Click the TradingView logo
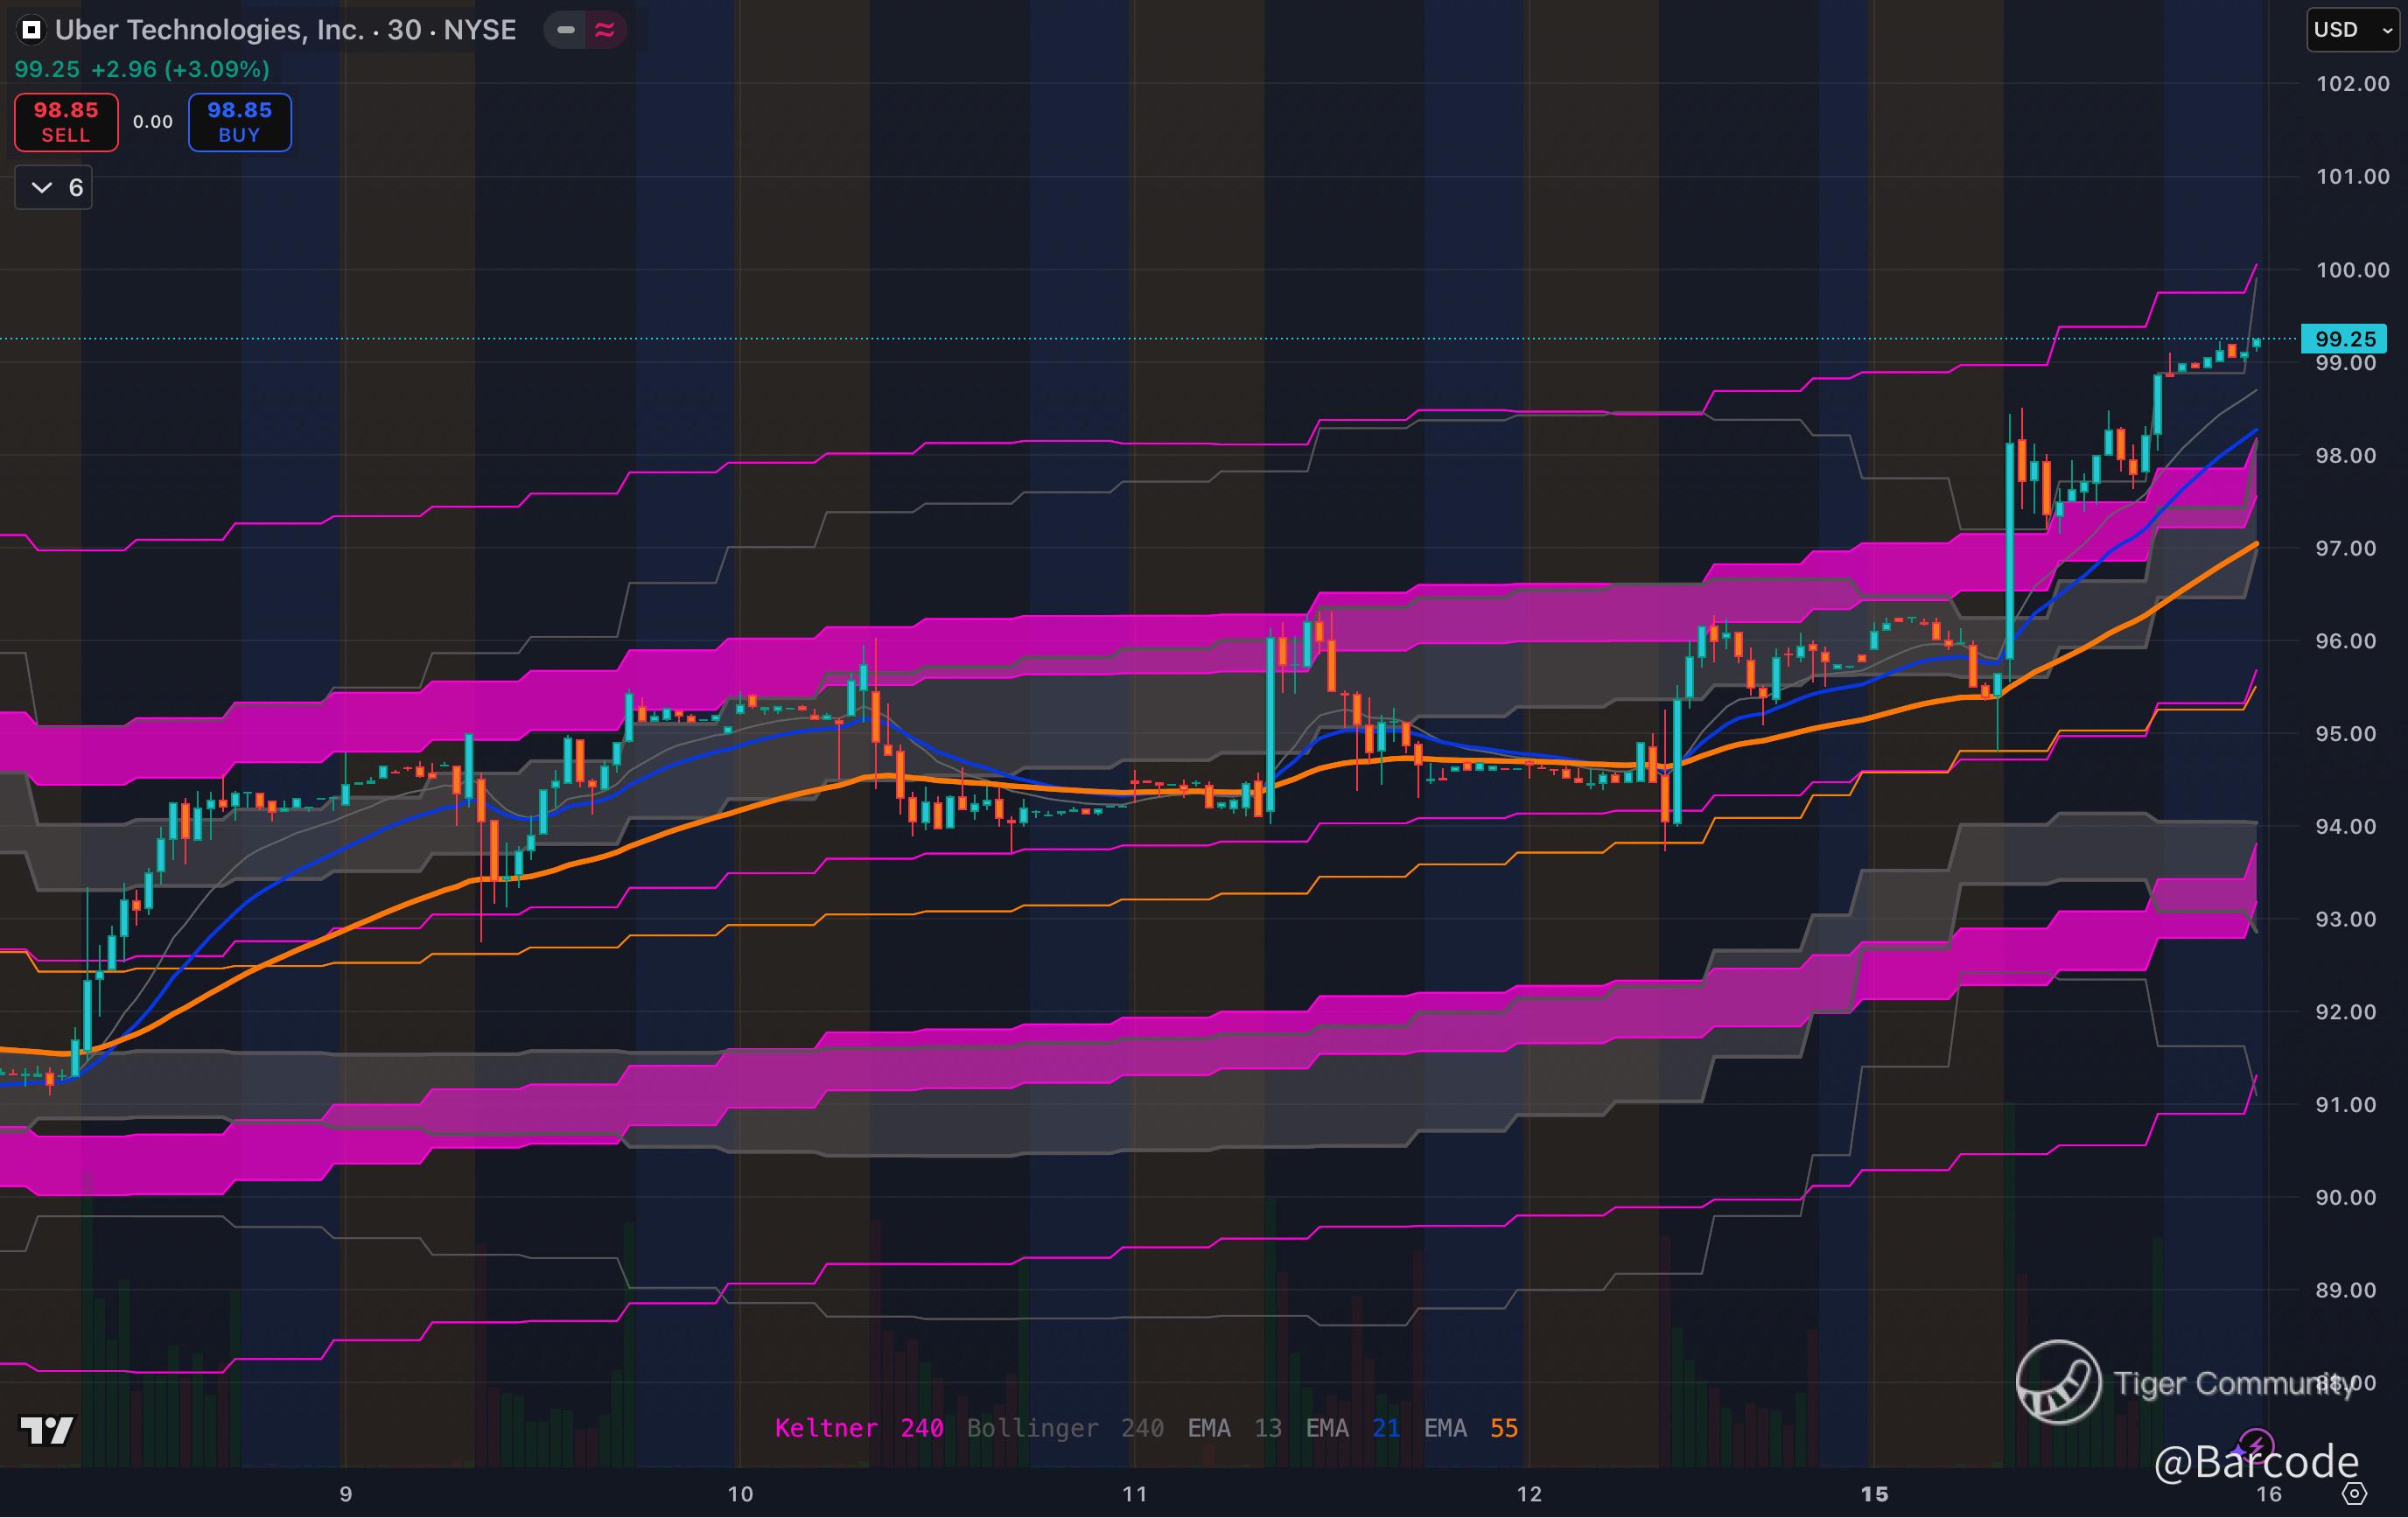Image resolution: width=2408 pixels, height=1518 pixels. [x=47, y=1430]
